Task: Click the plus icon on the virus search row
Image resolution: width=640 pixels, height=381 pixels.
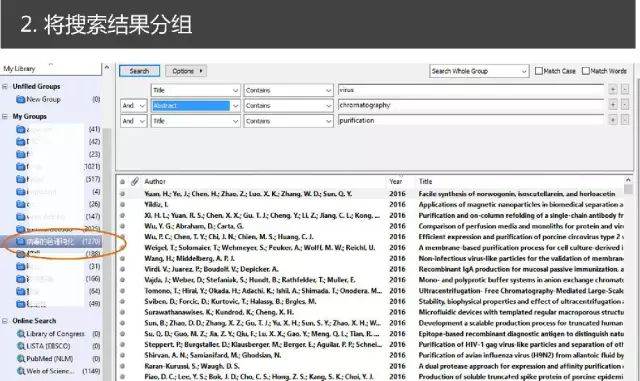Action: tap(613, 89)
